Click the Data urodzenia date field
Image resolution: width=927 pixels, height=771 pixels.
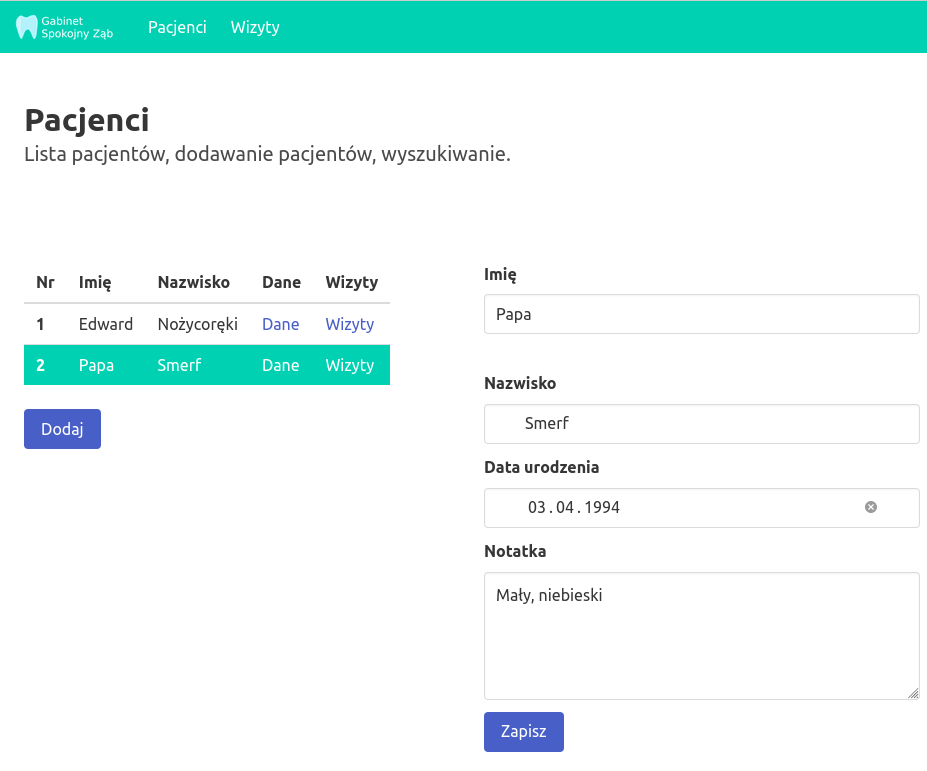tap(670, 507)
